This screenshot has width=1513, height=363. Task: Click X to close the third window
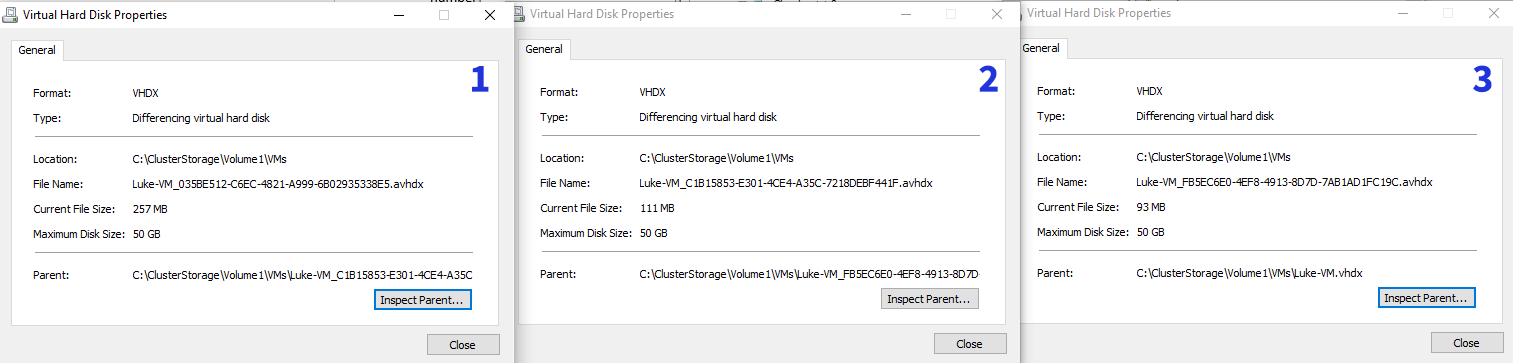1493,14
